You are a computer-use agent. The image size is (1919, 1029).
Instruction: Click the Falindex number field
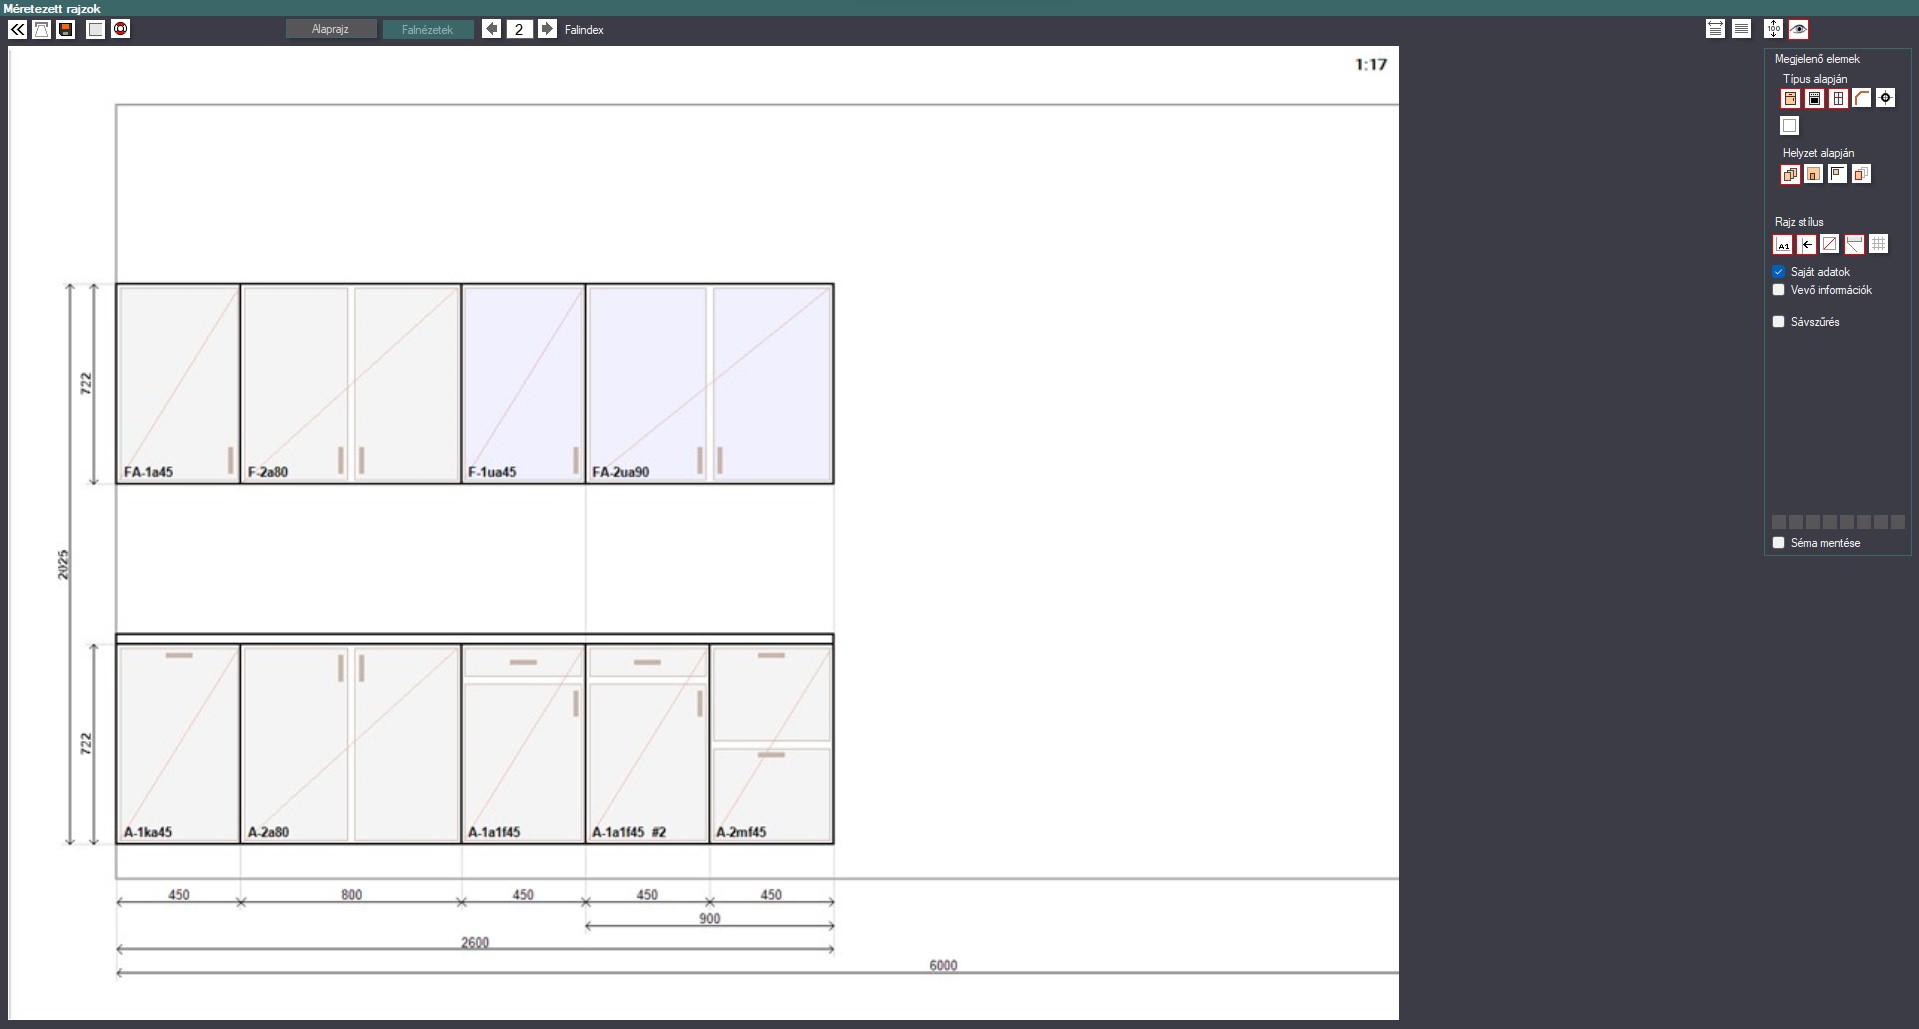[x=519, y=29]
